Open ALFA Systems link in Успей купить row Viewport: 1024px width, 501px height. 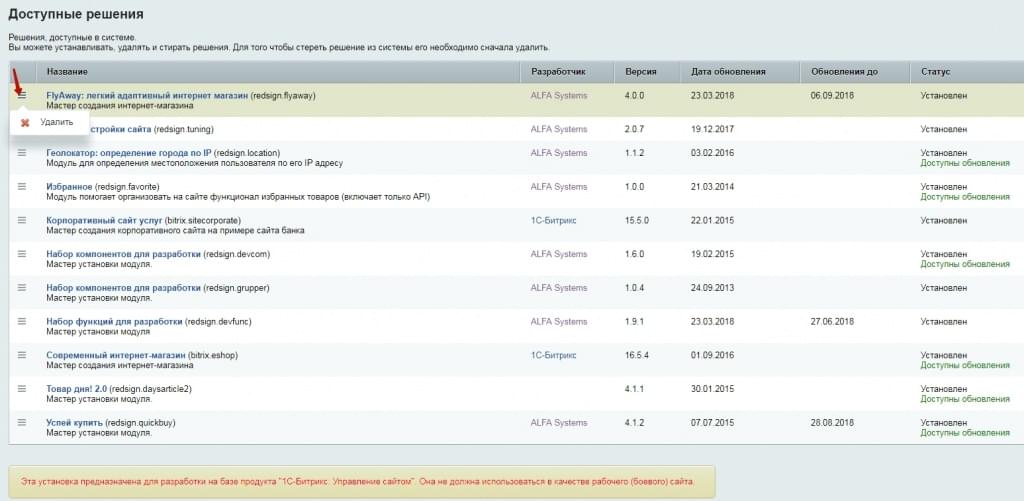[x=558, y=423]
